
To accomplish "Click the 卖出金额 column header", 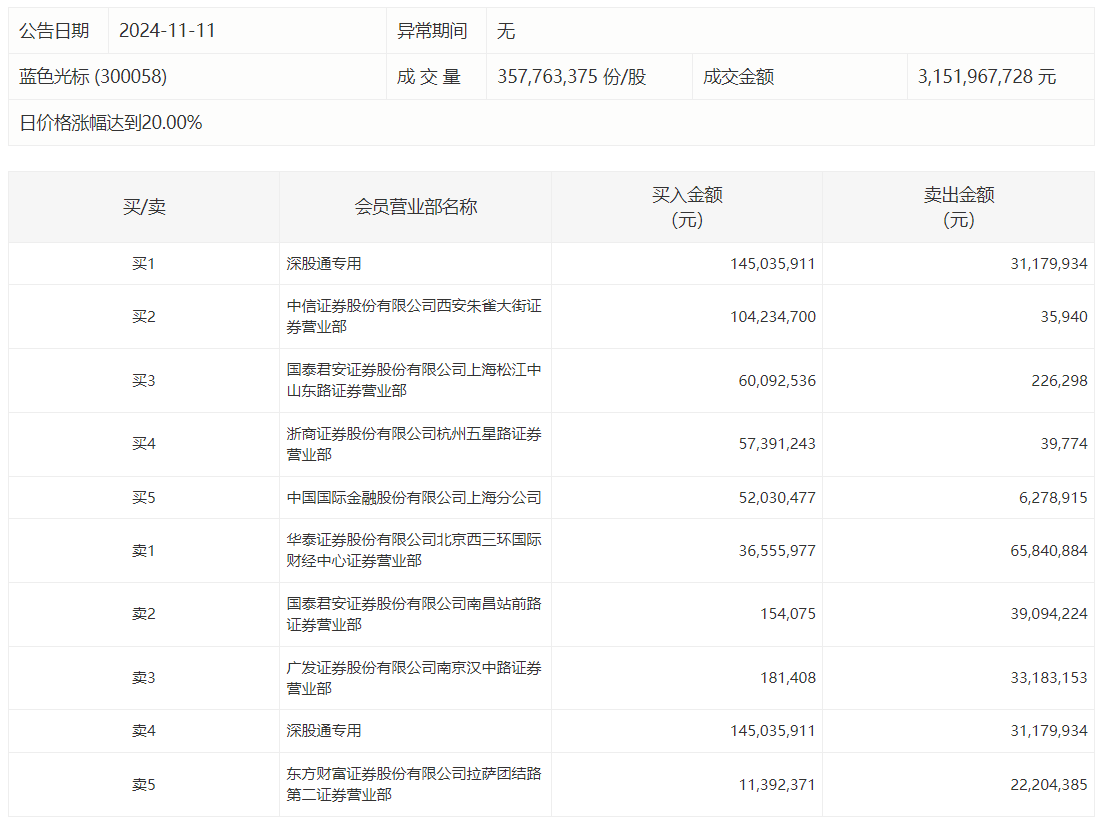I will (958, 207).
